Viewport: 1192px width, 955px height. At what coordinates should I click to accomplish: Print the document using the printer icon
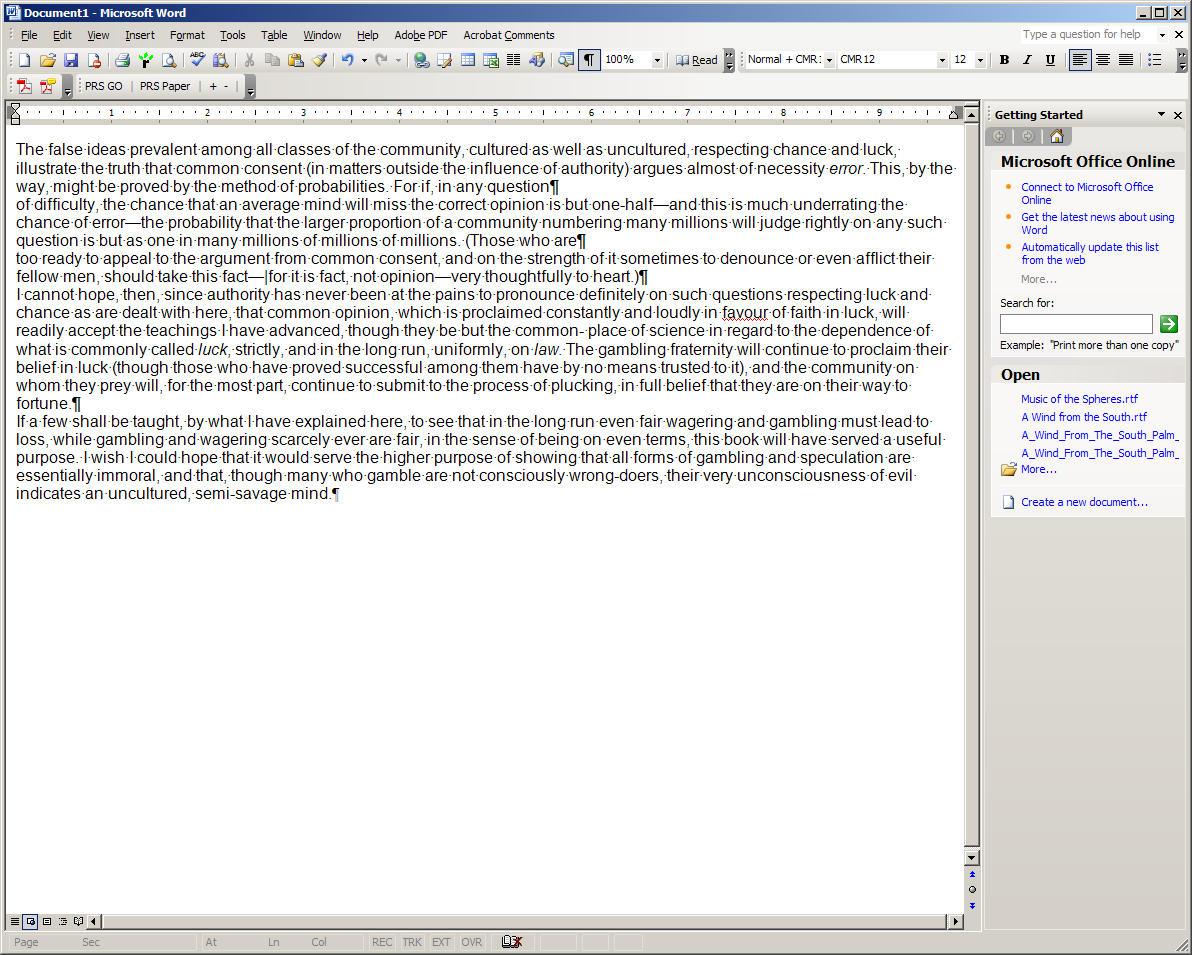tap(122, 60)
